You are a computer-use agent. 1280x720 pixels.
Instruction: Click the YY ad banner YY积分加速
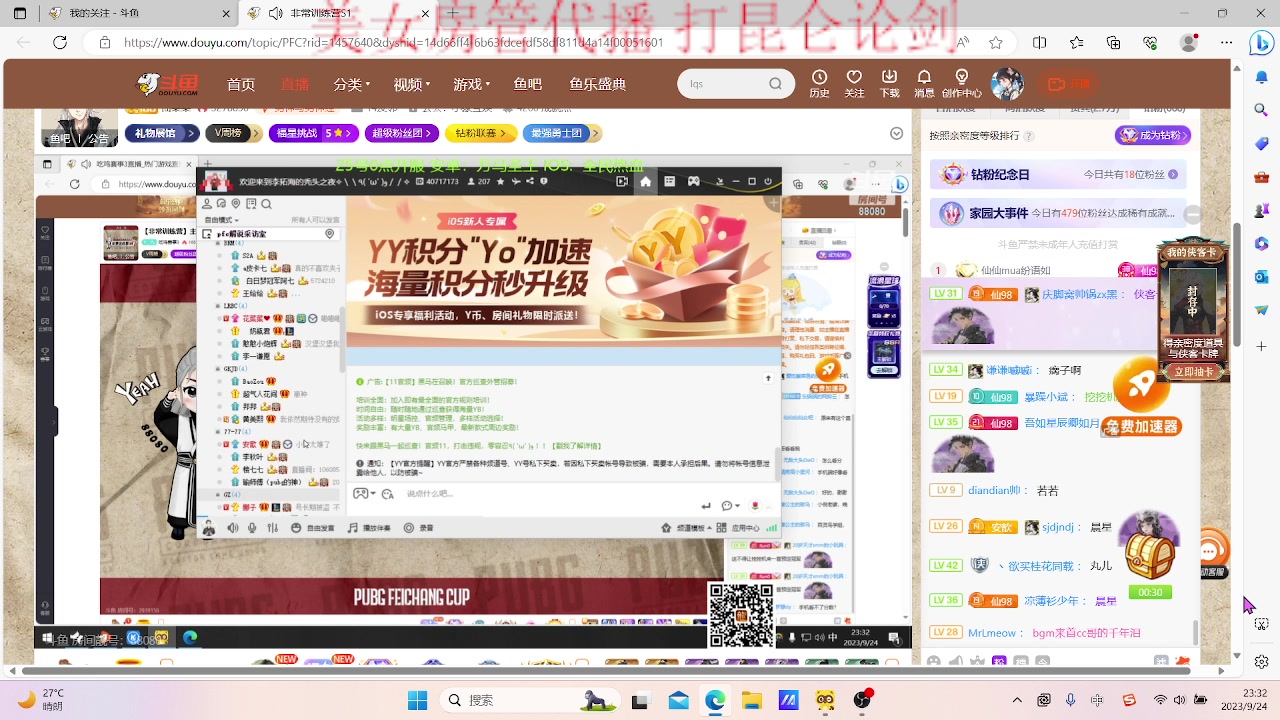tap(564, 271)
